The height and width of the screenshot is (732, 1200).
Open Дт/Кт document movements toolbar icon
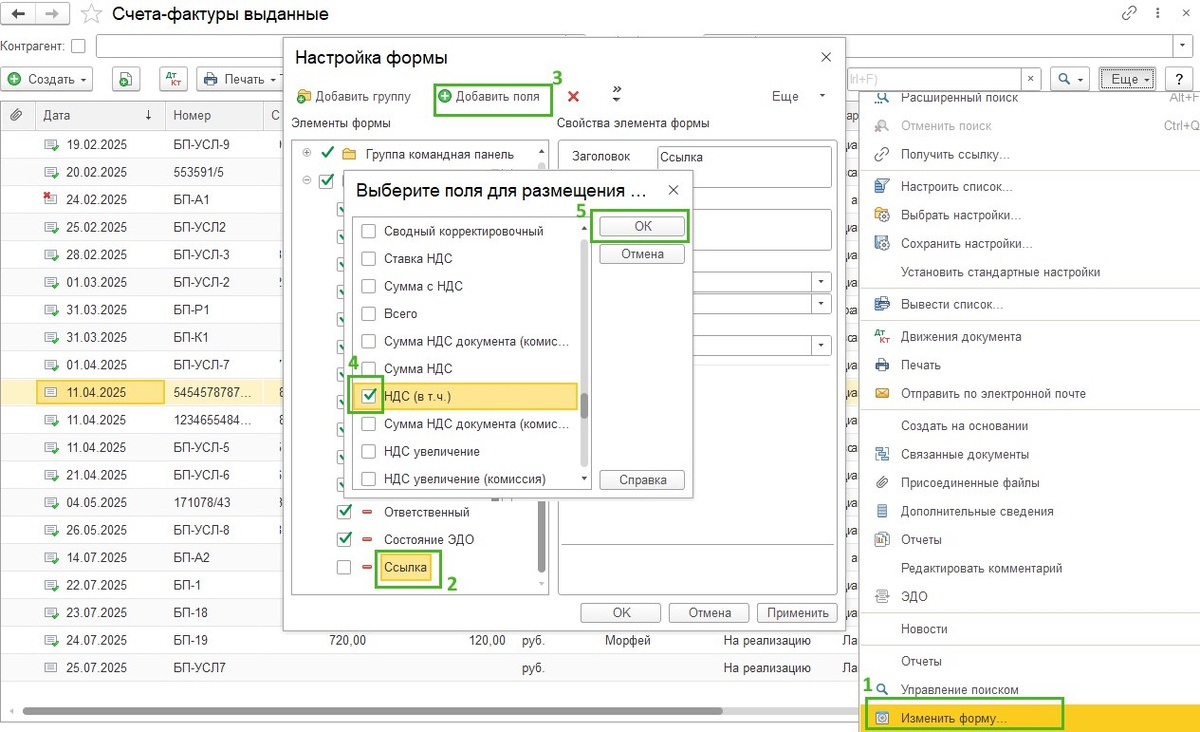coord(172,79)
